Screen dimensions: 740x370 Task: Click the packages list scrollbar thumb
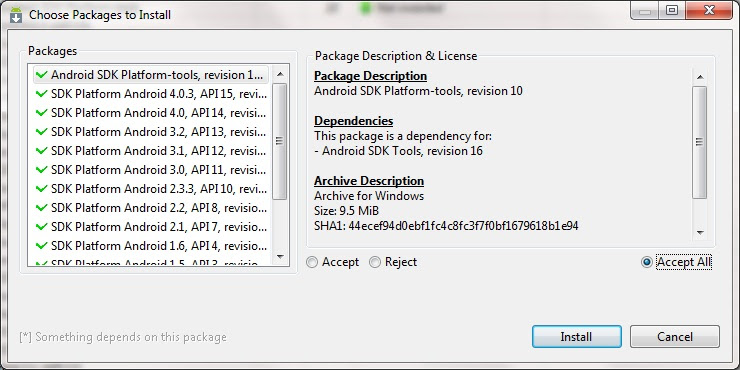[280, 141]
